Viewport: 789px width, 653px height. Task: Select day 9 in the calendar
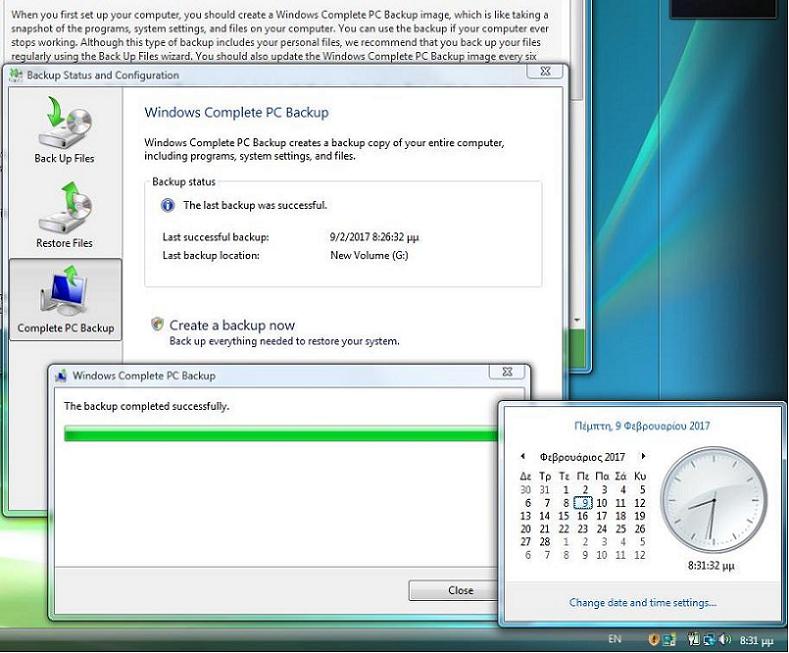pos(584,503)
